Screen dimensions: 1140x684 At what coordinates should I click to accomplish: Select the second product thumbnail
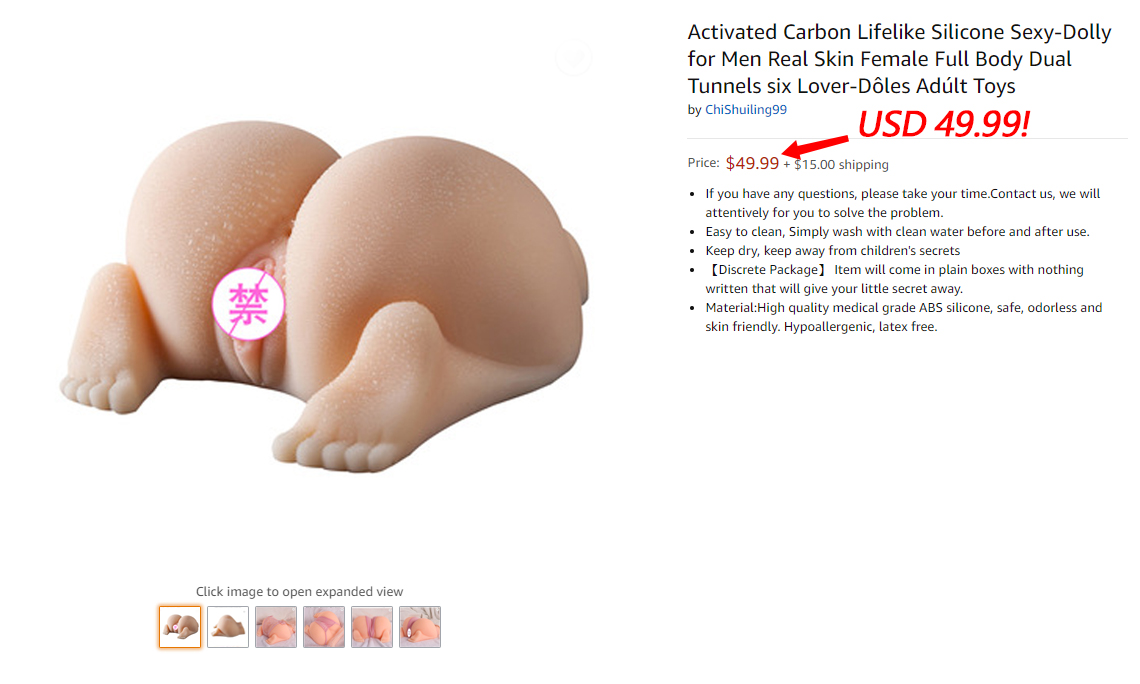coord(228,627)
